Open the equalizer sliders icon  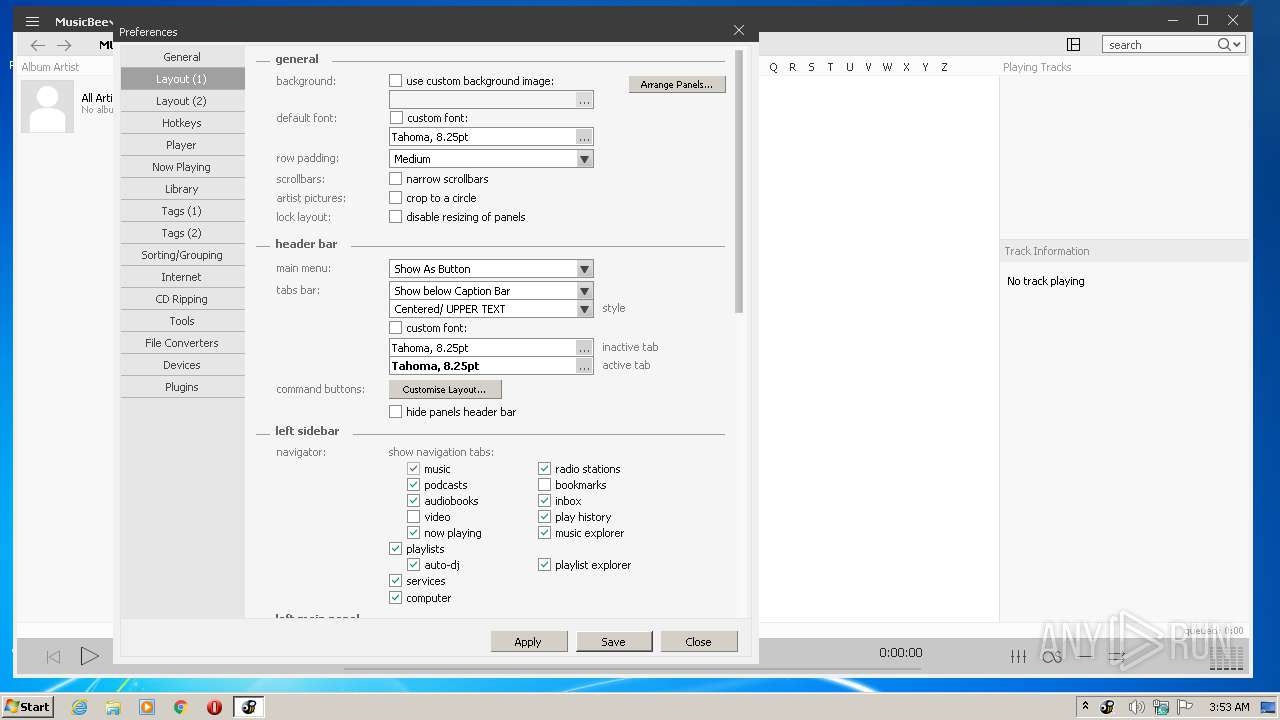[x=1018, y=656]
